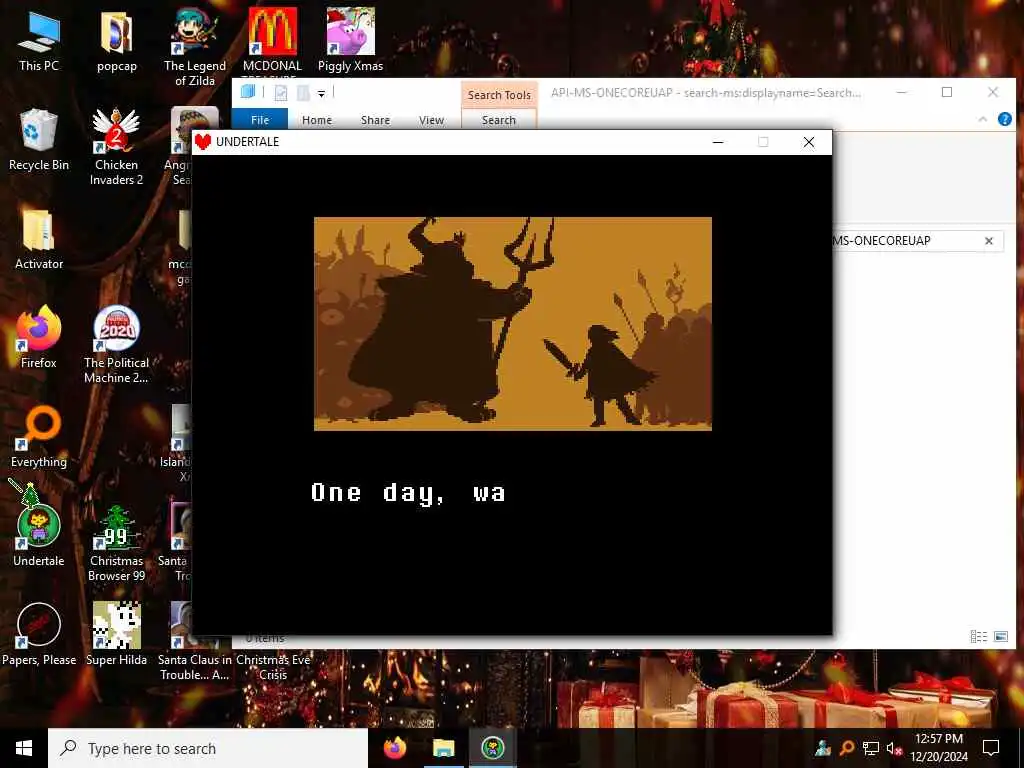The width and height of the screenshot is (1024, 768).
Task: Click the Undertale intro story image
Action: tap(513, 323)
